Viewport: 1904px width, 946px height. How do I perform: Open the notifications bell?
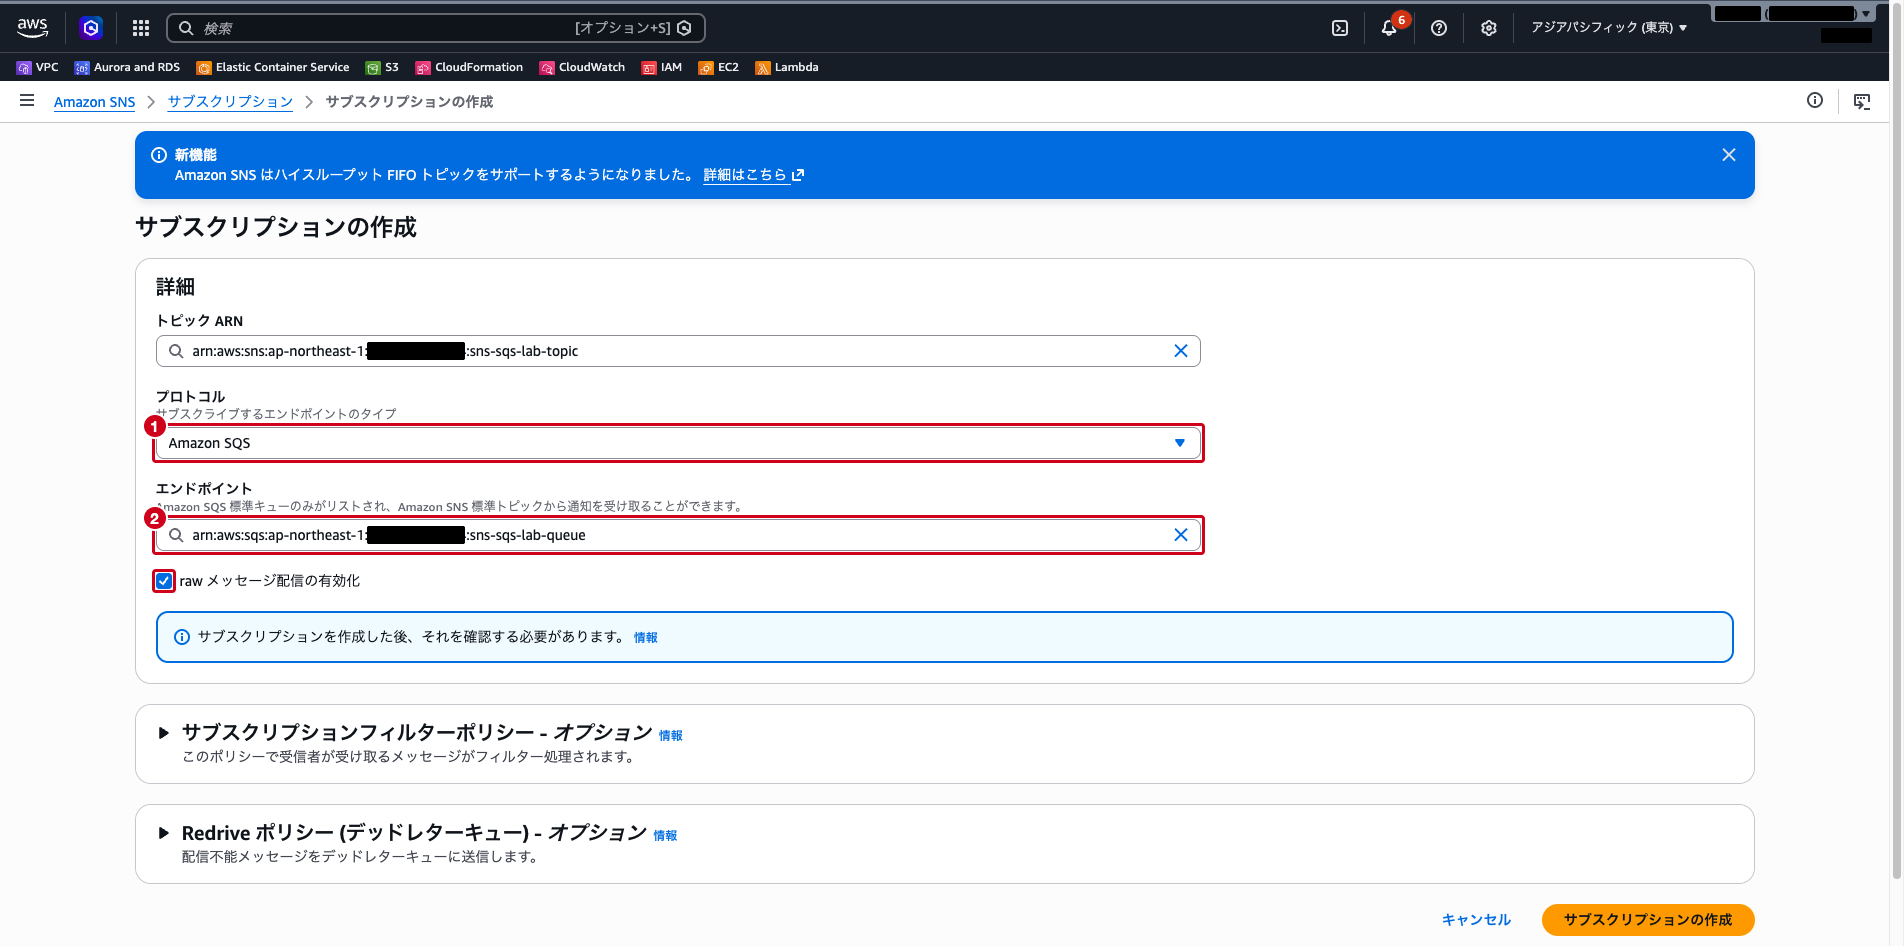pyautogui.click(x=1389, y=28)
